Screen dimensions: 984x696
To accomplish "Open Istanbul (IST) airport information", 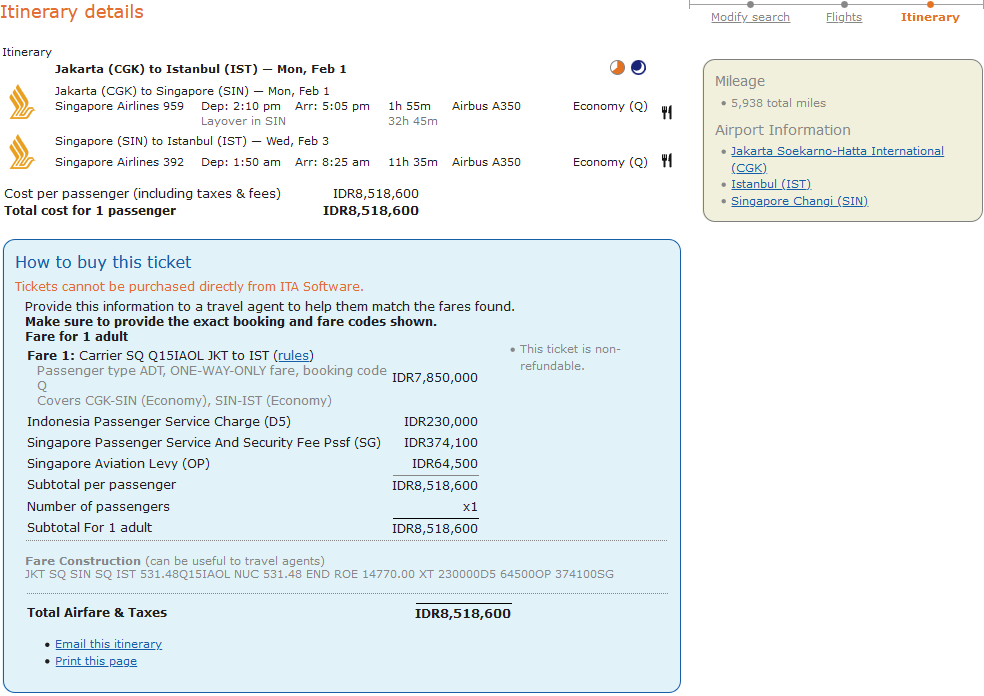I will [771, 184].
